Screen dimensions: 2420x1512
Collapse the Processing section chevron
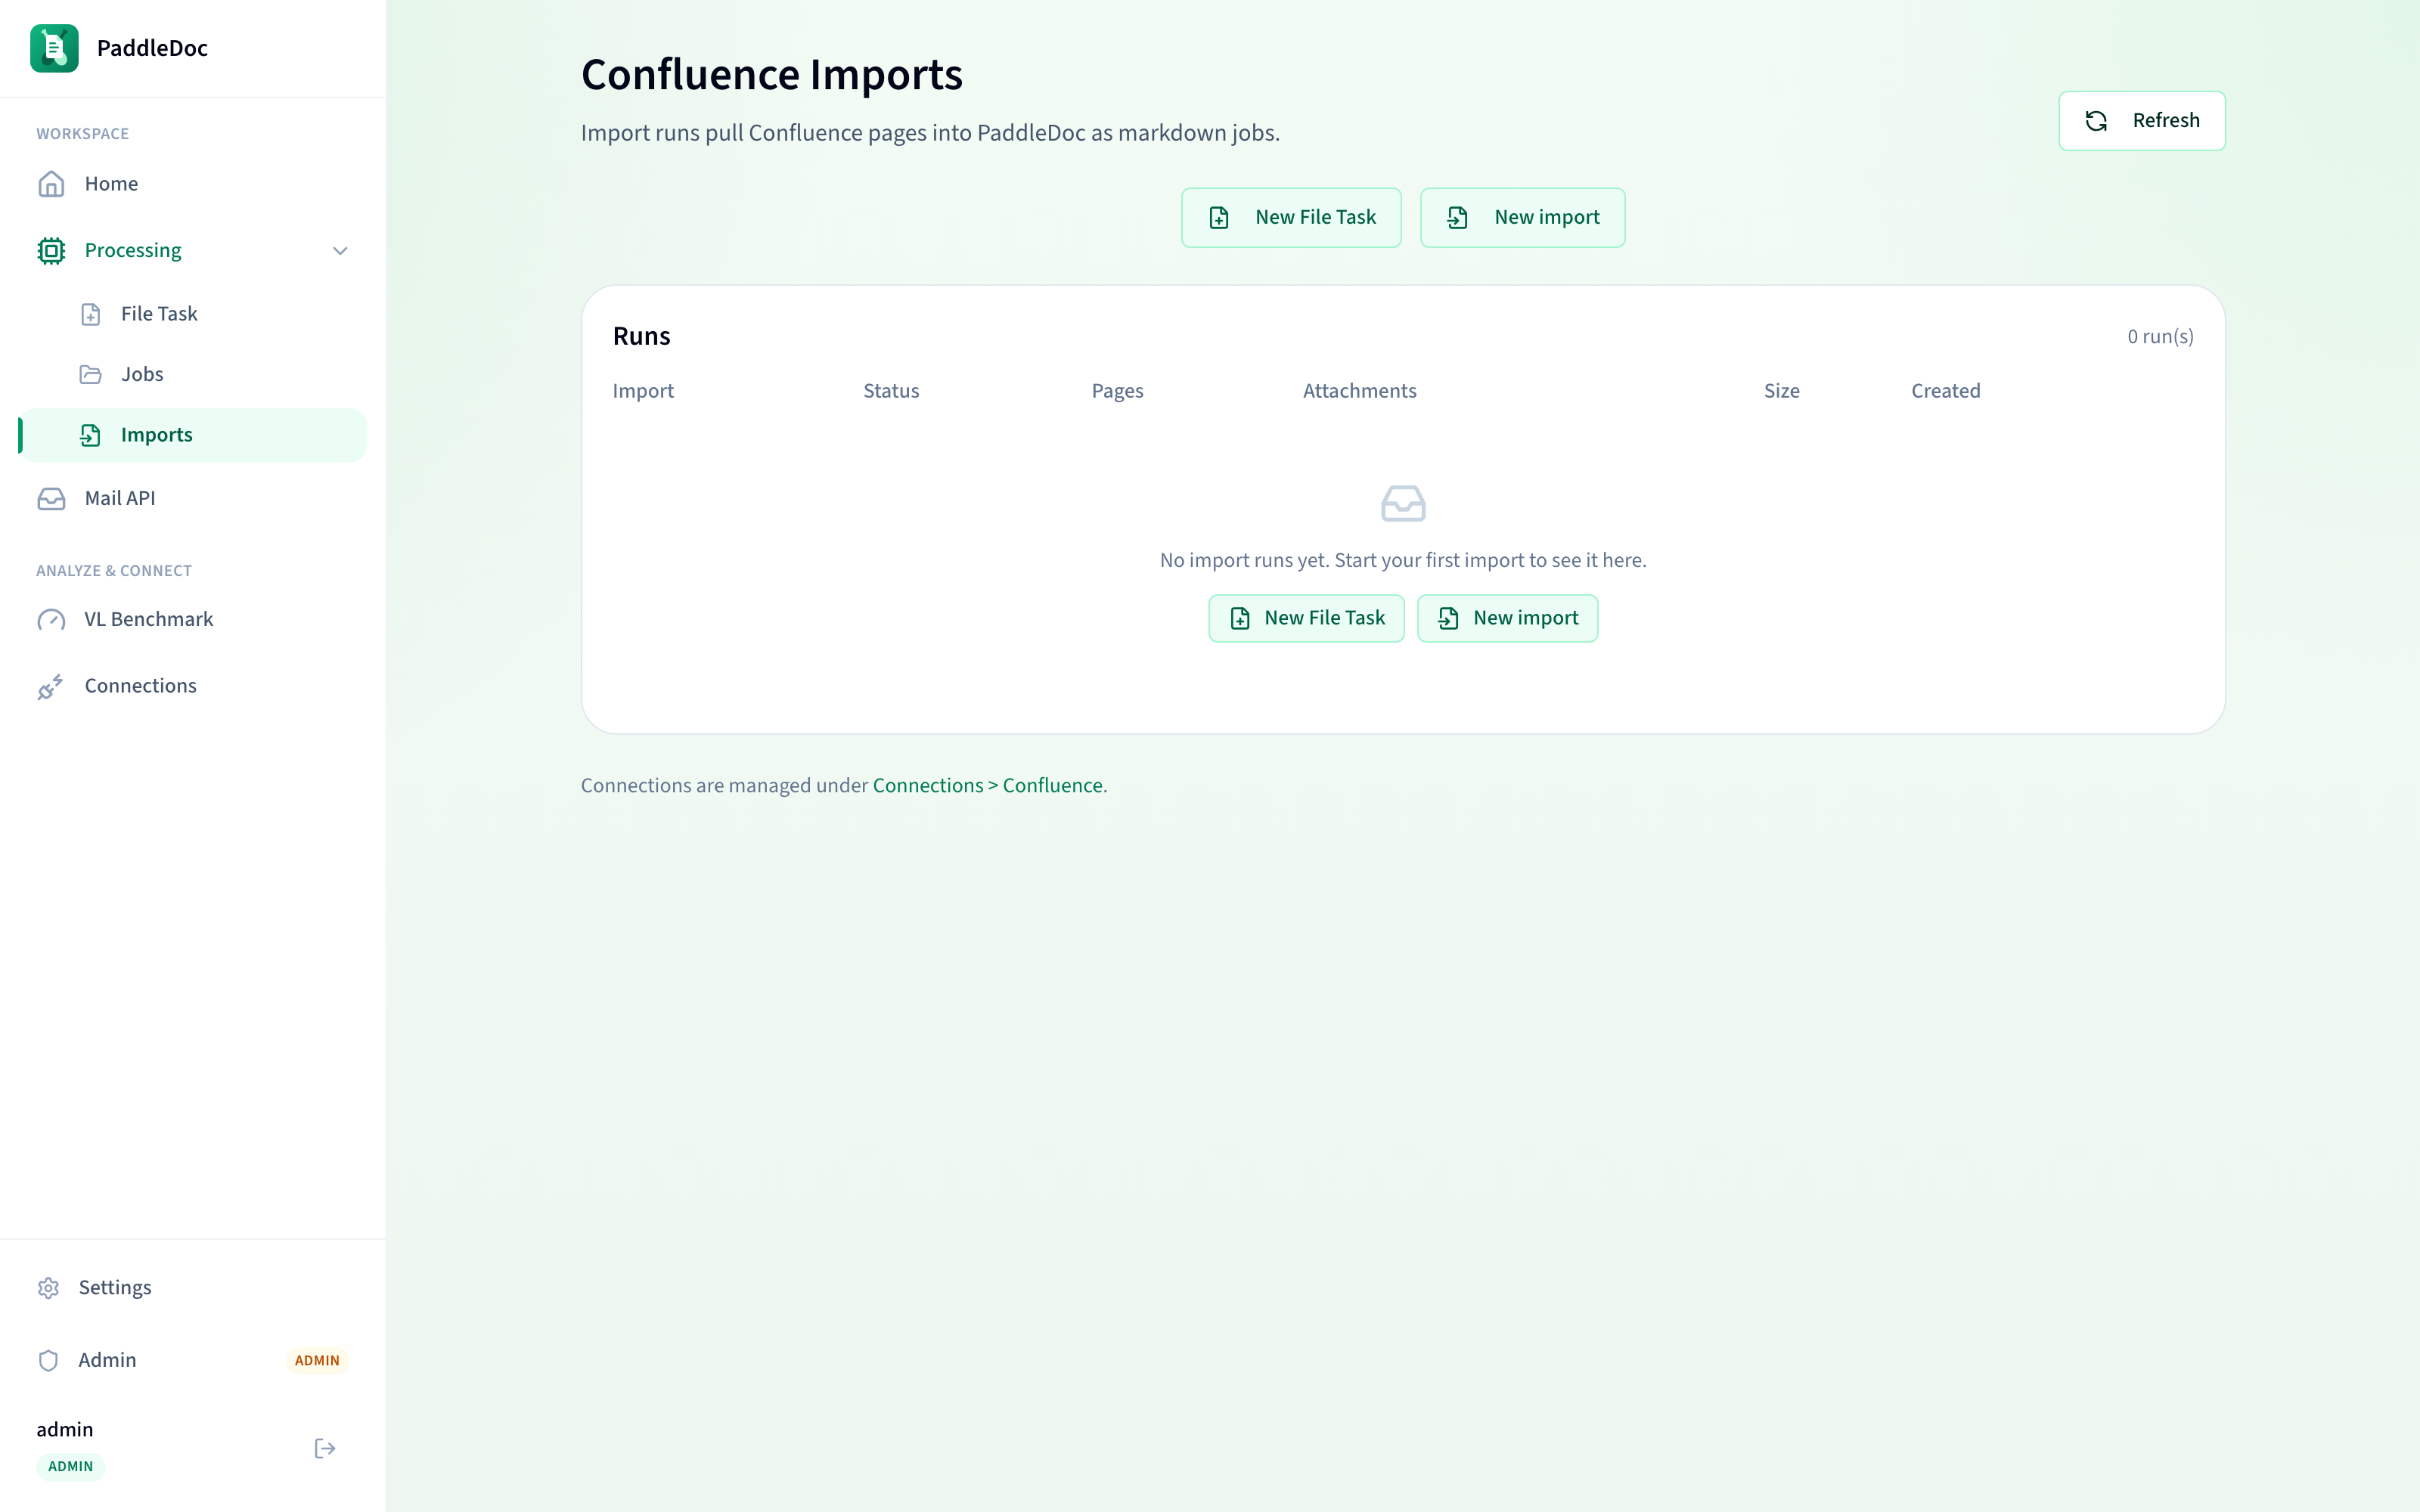[x=340, y=251]
